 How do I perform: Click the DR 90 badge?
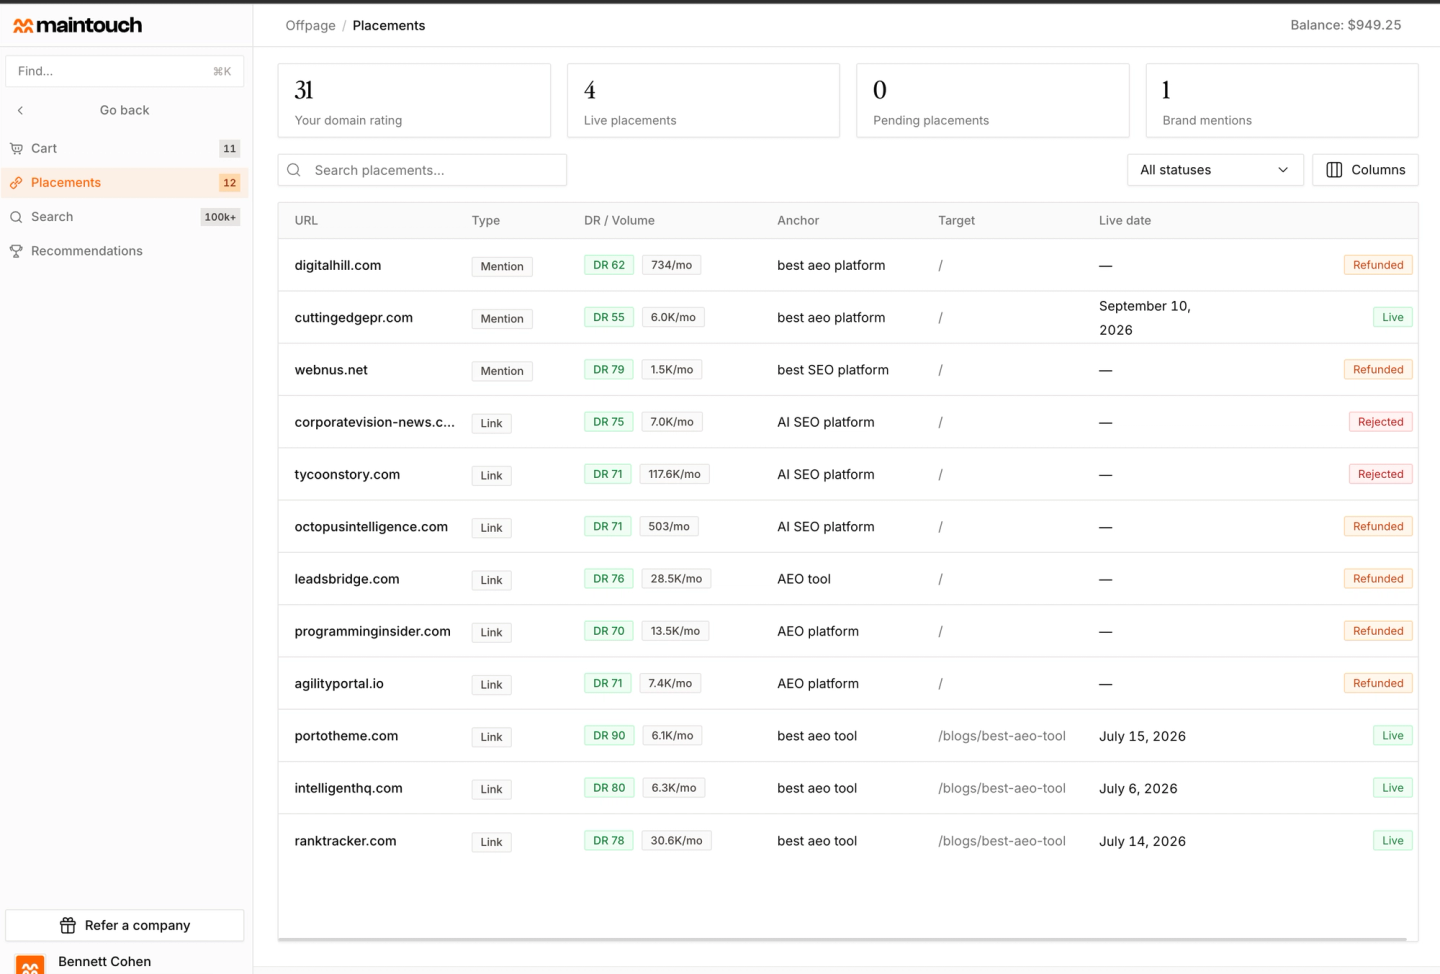point(609,736)
